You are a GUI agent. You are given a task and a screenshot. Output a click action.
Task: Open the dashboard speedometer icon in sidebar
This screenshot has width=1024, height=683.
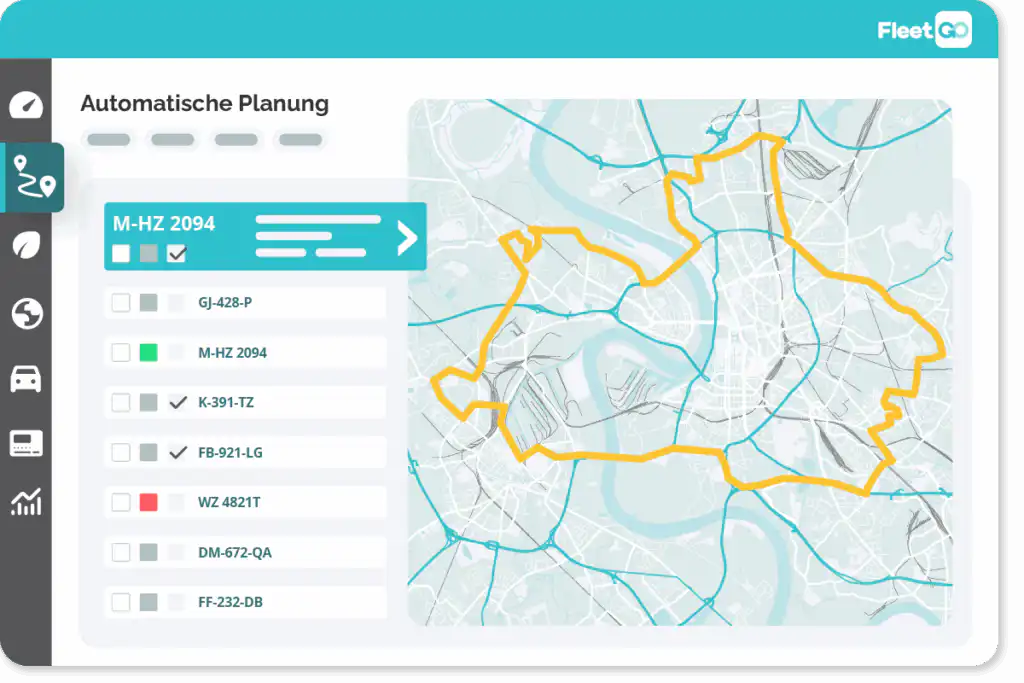point(26,104)
